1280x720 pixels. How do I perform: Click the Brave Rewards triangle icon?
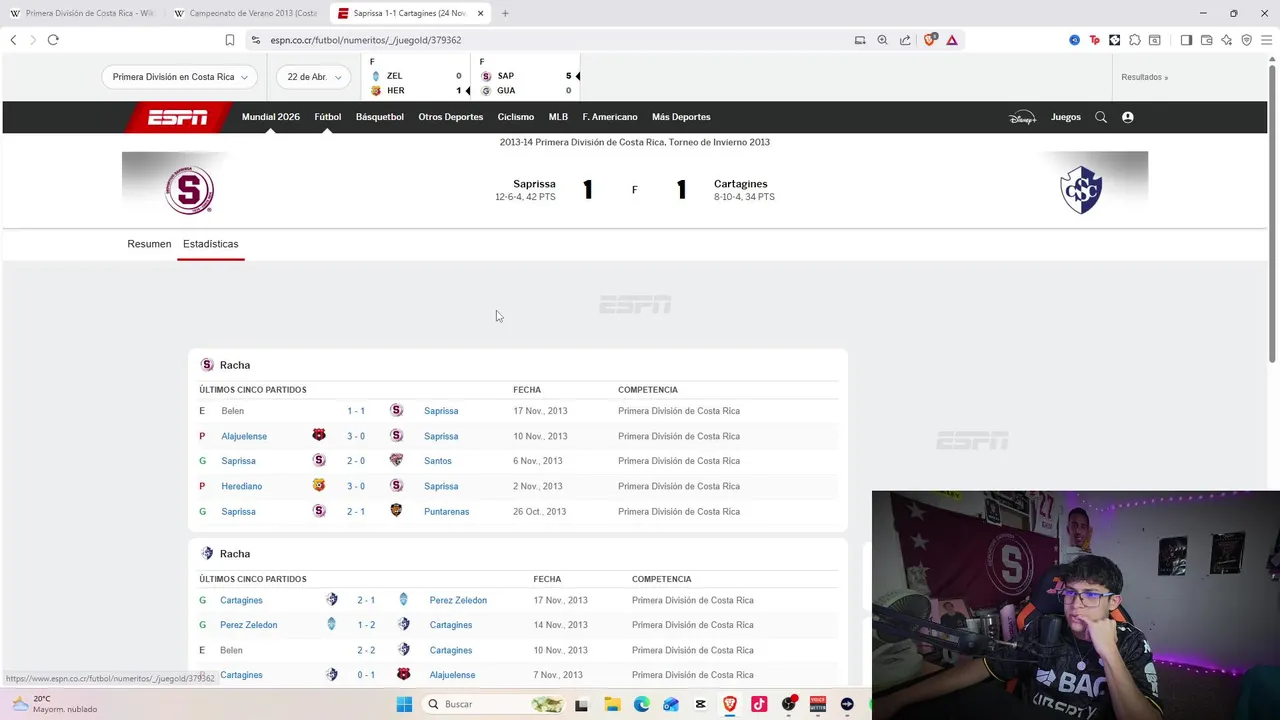[952, 40]
